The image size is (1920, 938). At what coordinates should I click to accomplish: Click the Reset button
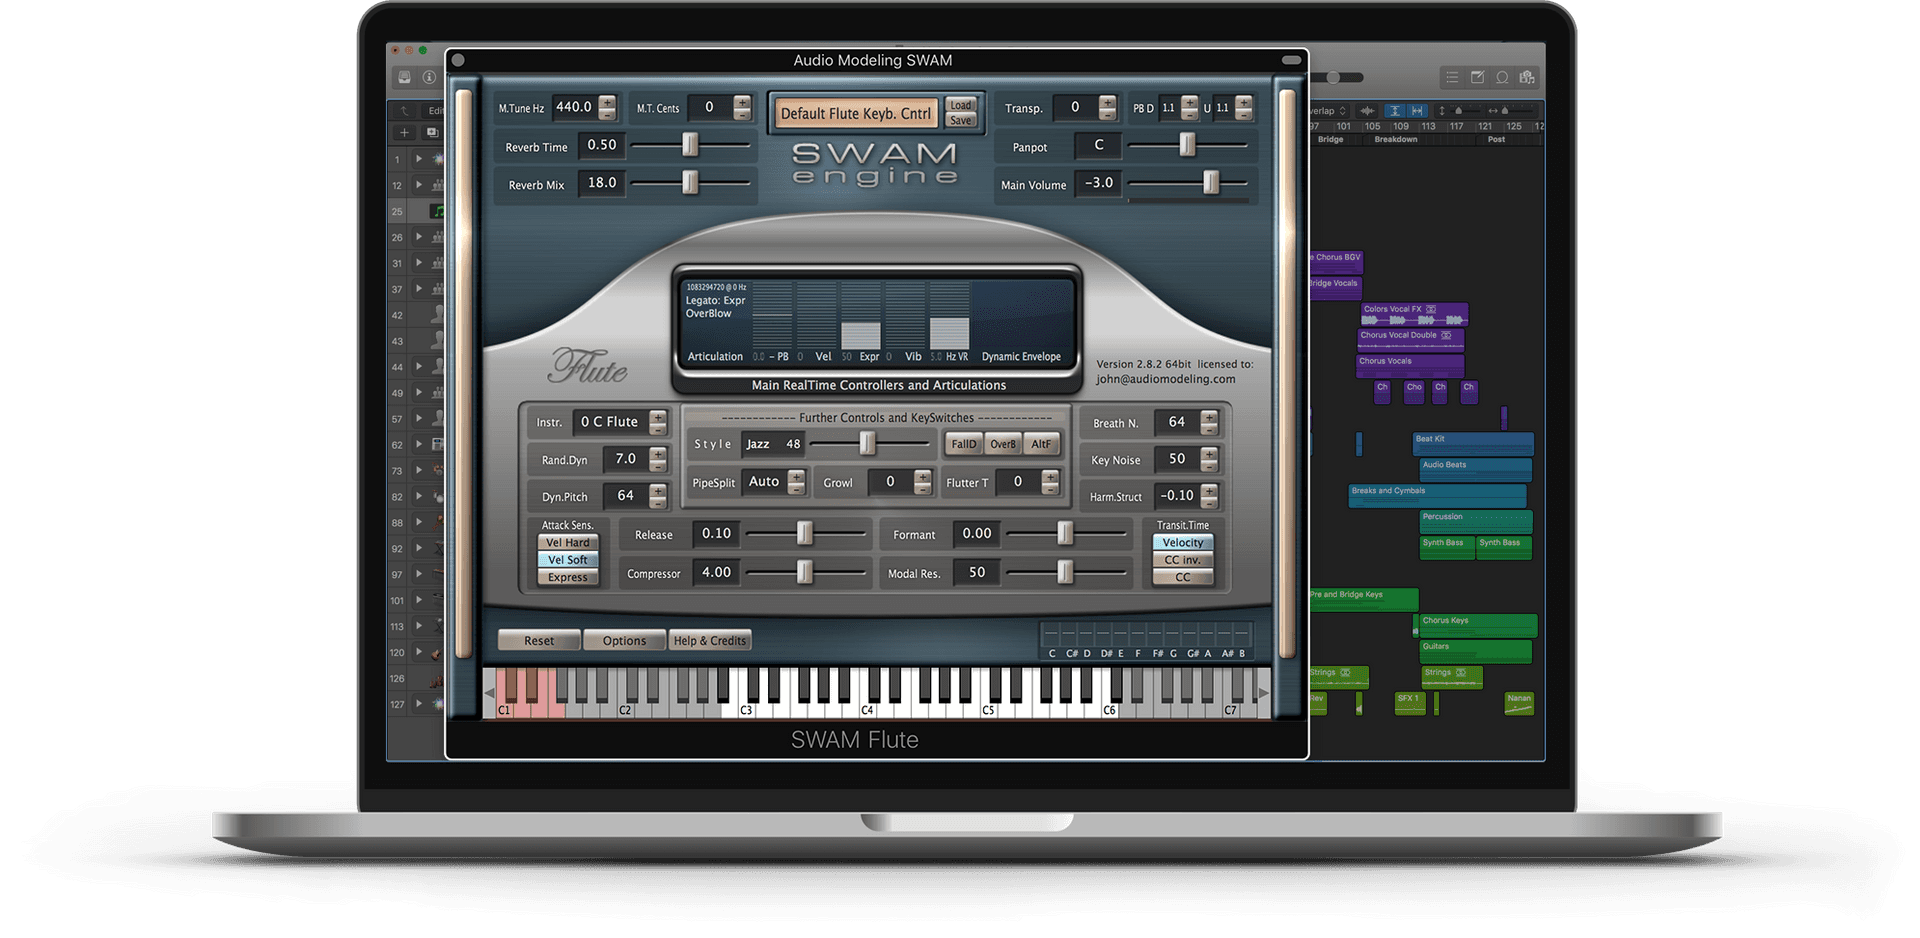539,641
